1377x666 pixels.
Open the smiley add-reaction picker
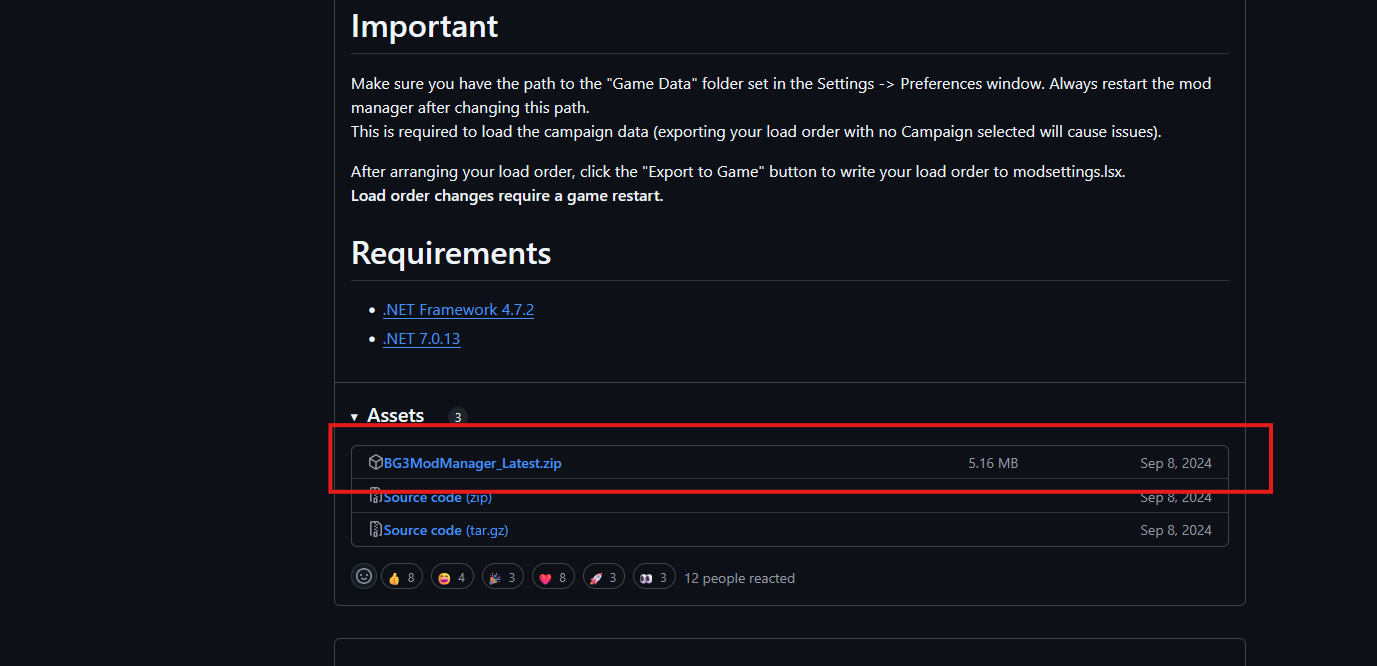click(x=364, y=577)
